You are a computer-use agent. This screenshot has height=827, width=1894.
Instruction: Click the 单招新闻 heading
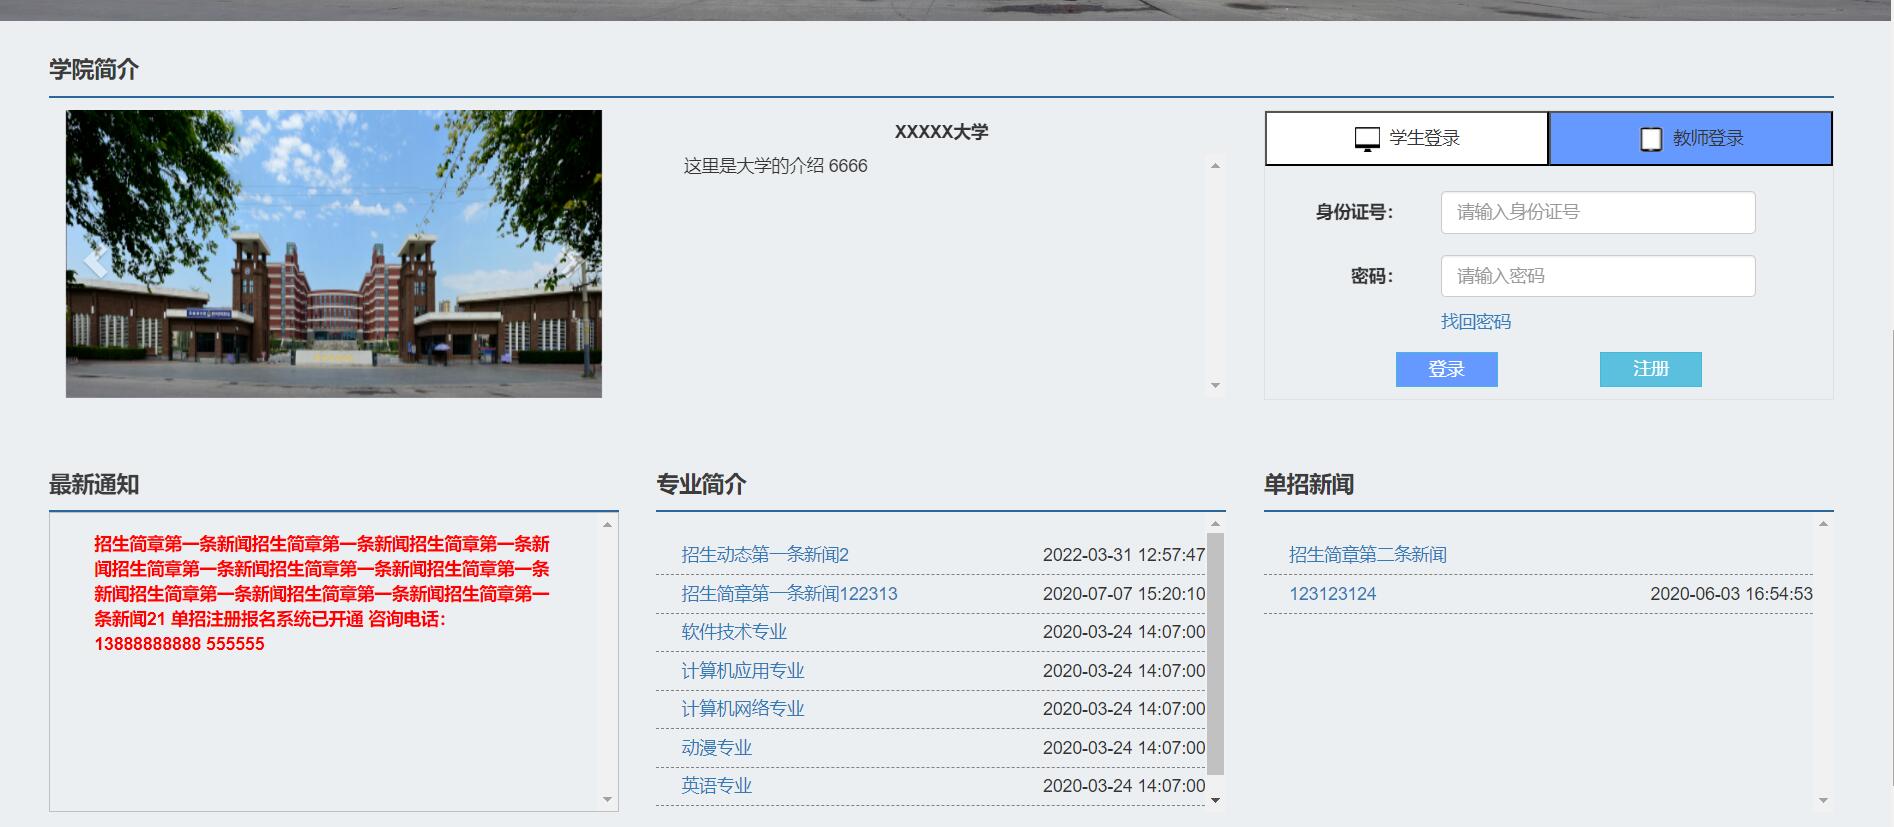point(1309,485)
